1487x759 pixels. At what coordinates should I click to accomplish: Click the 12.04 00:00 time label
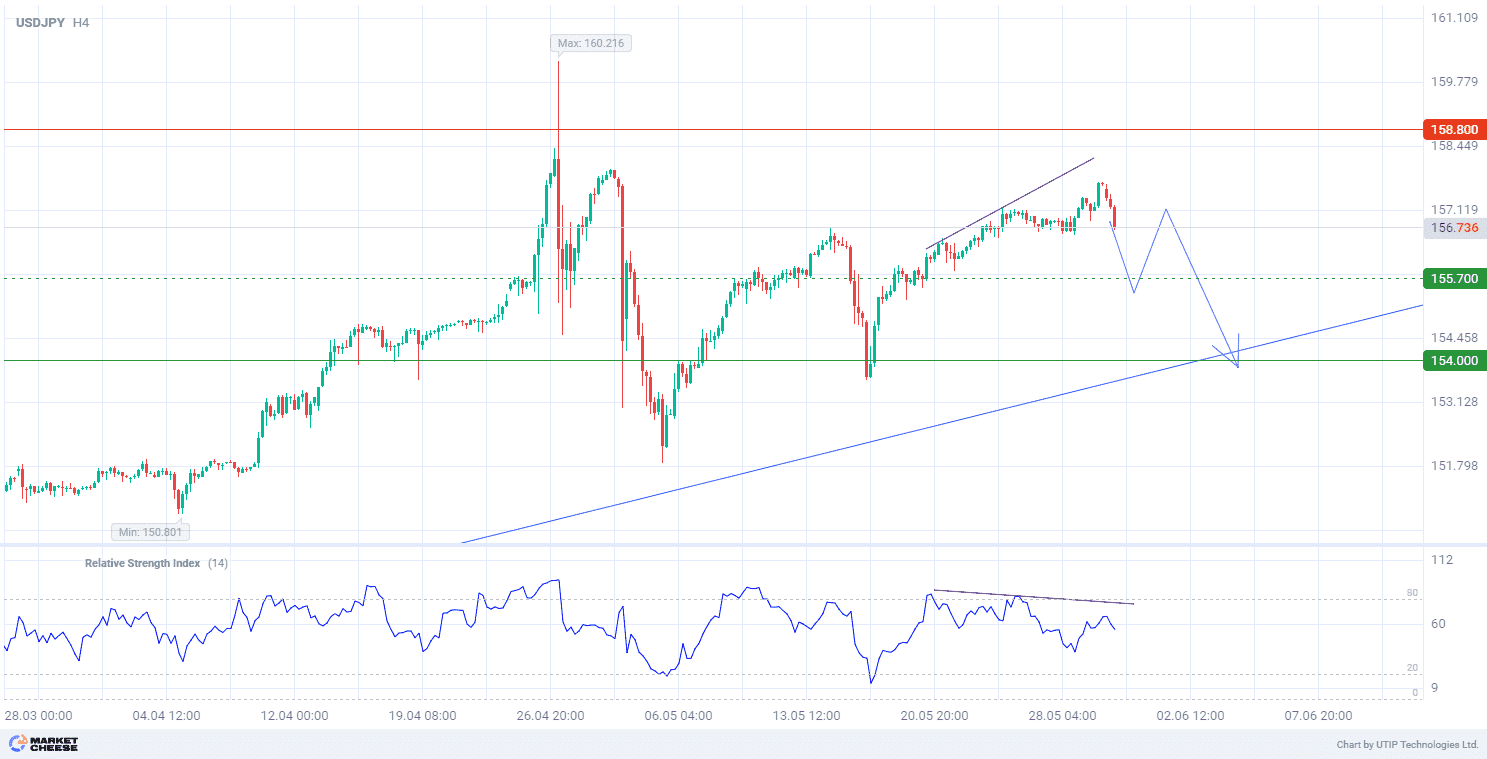pos(294,716)
